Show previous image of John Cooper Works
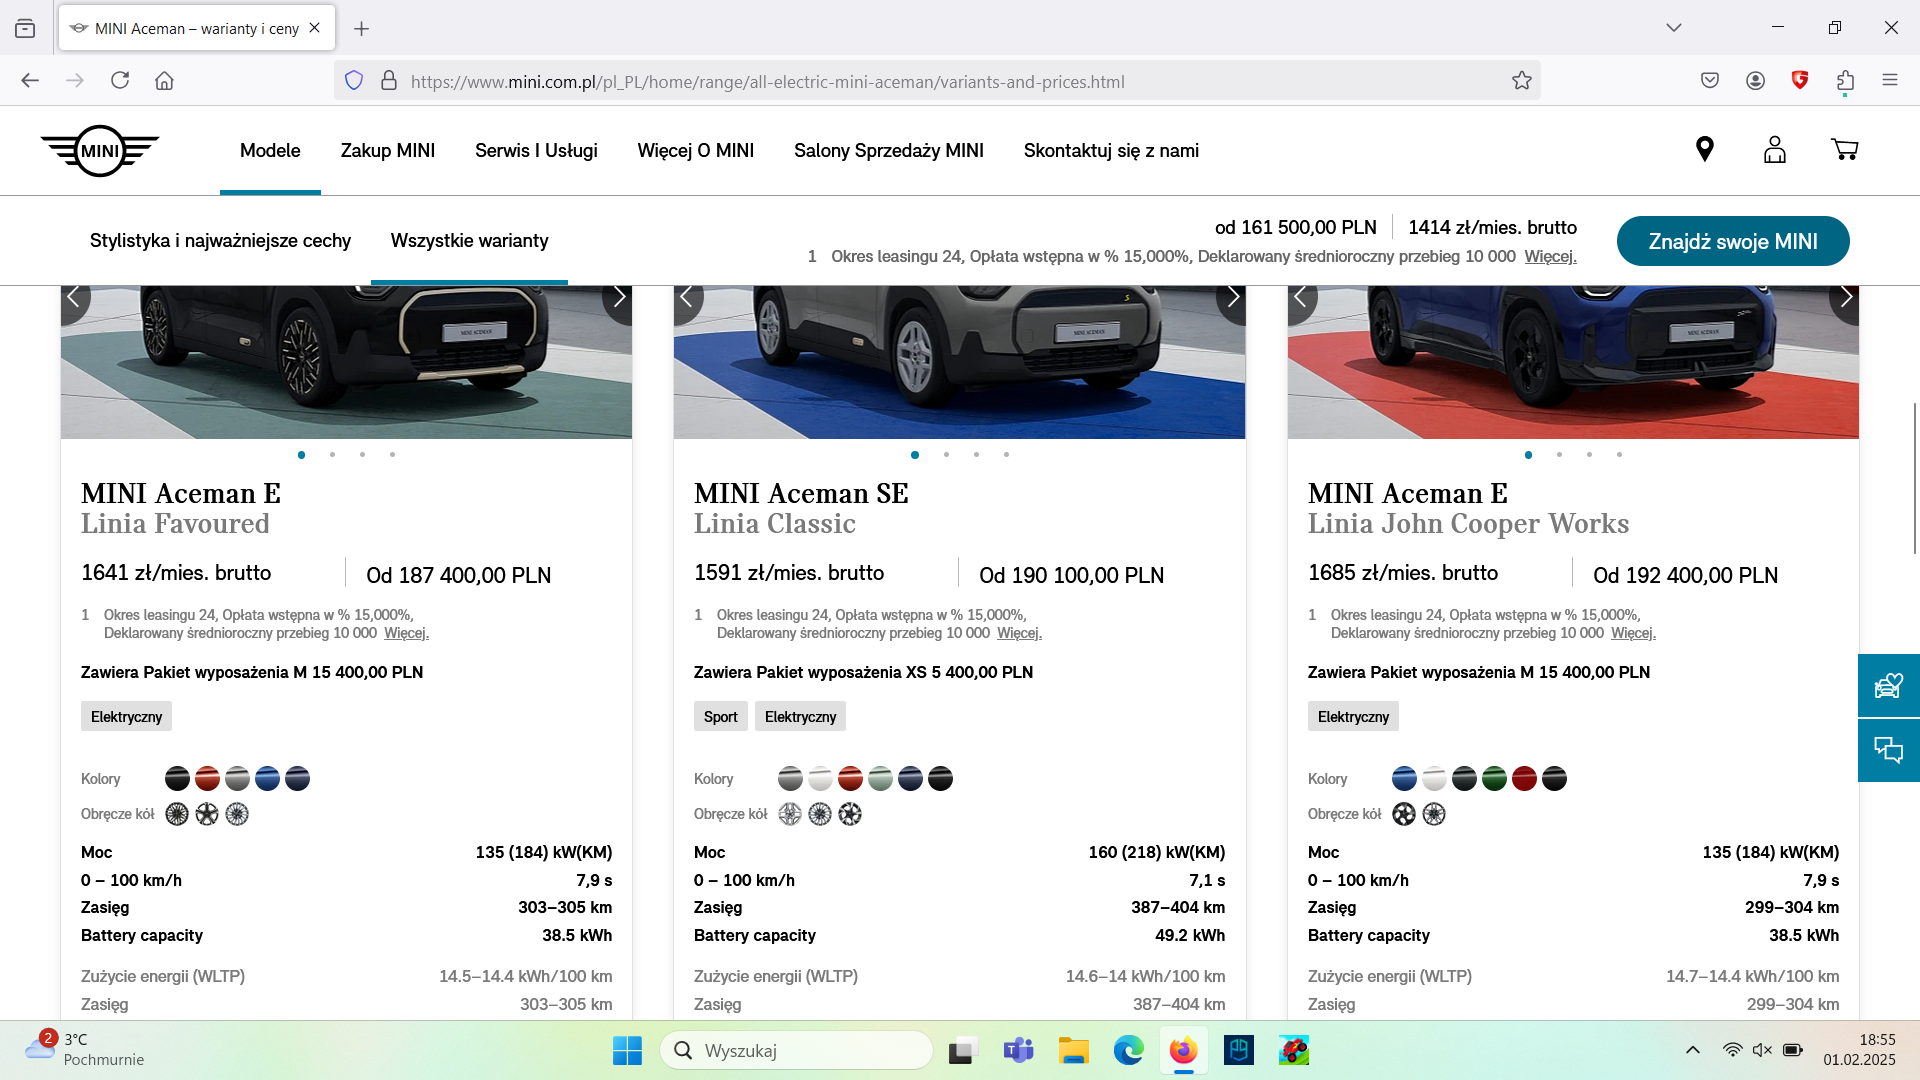This screenshot has height=1080, width=1920. click(1301, 299)
